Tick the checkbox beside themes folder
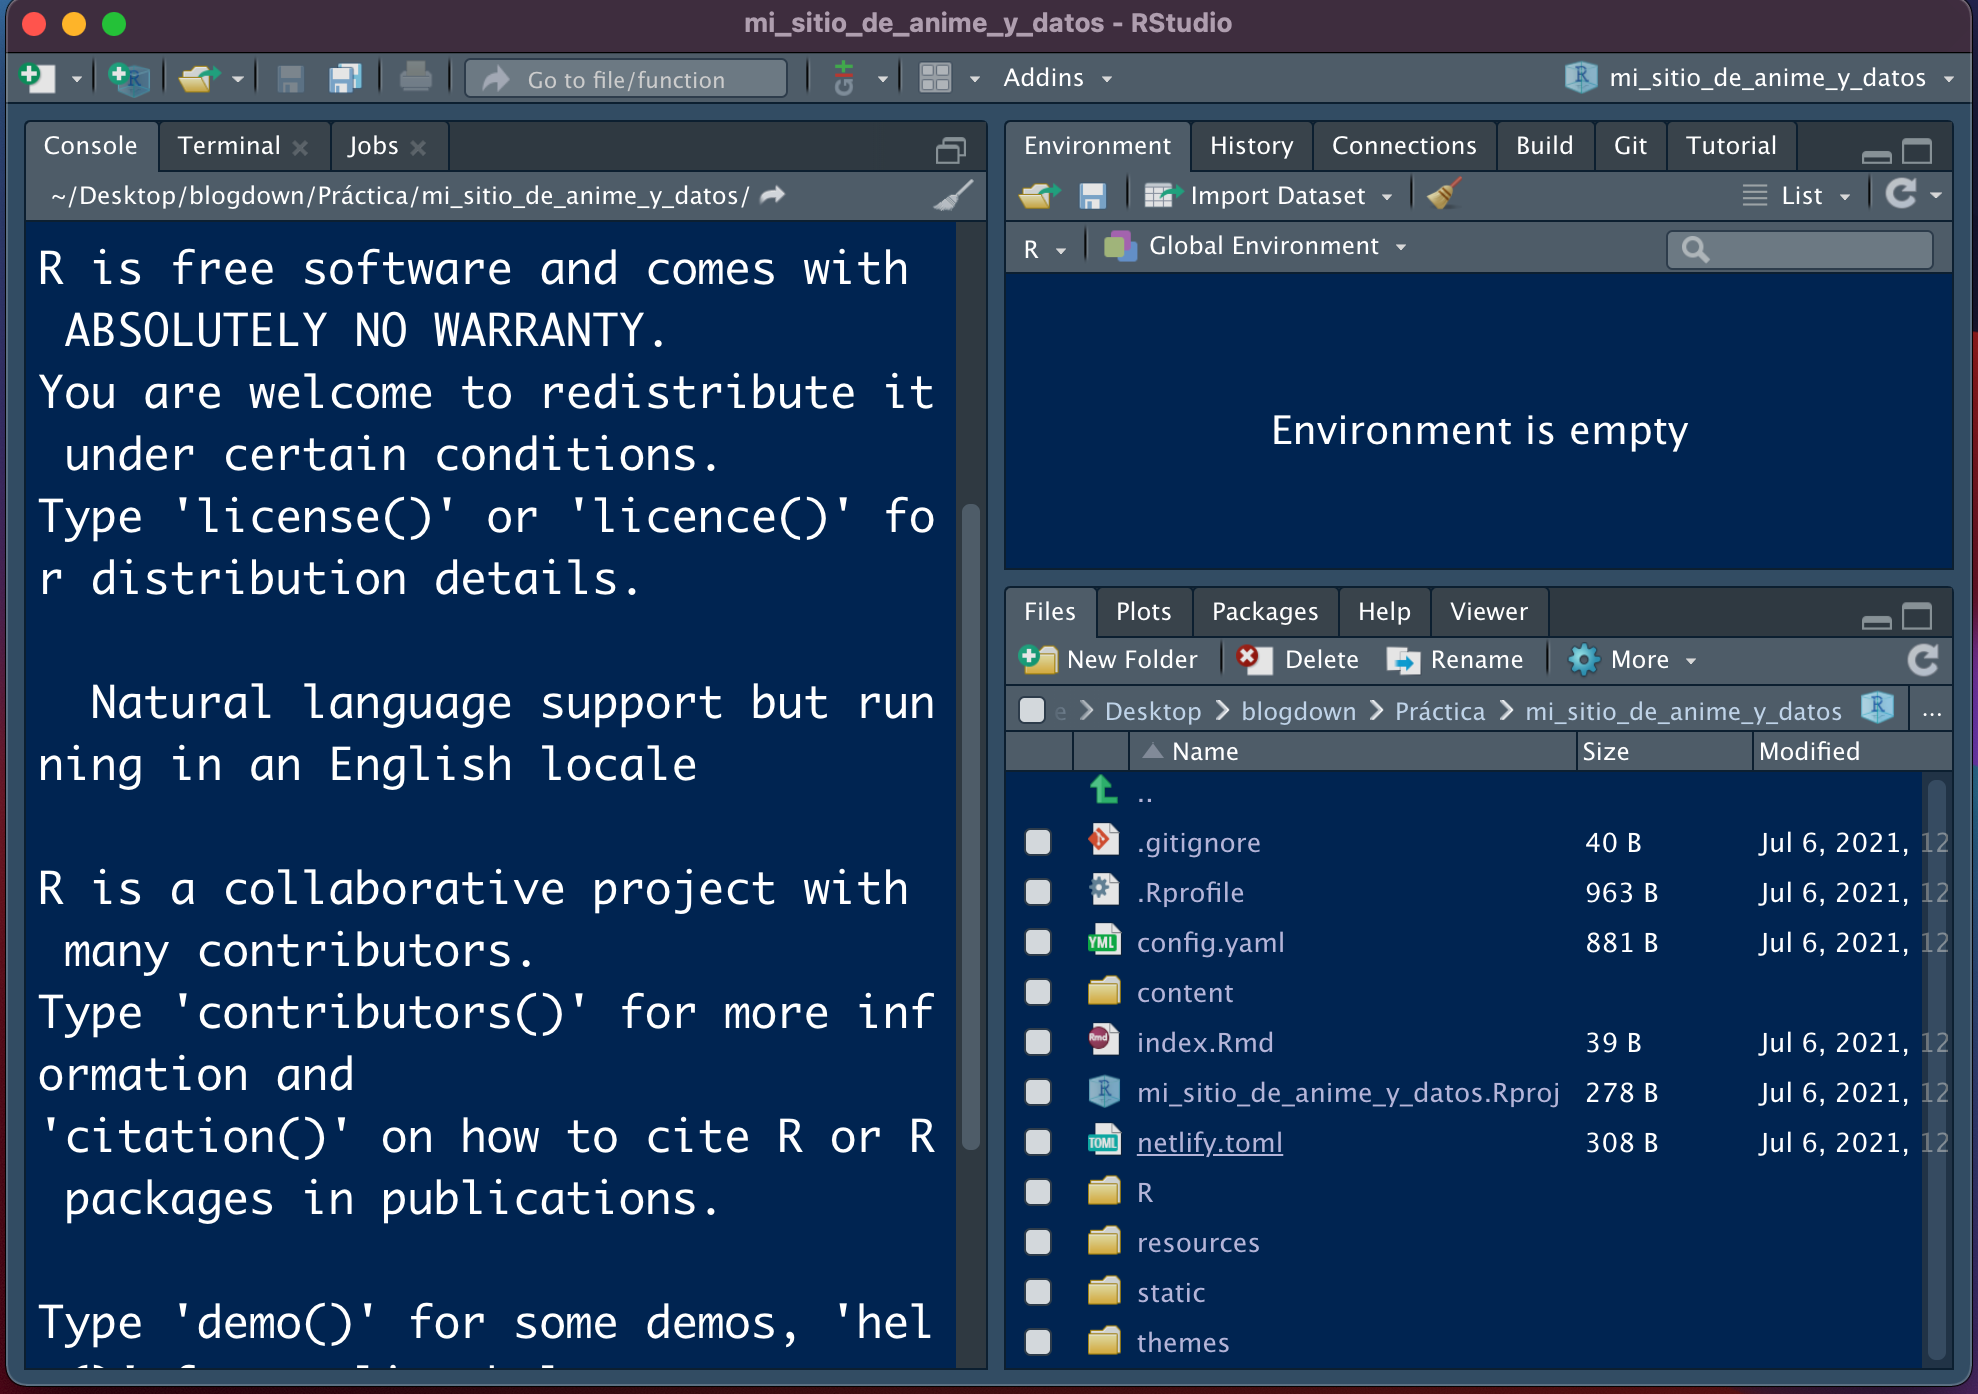 1038,1342
